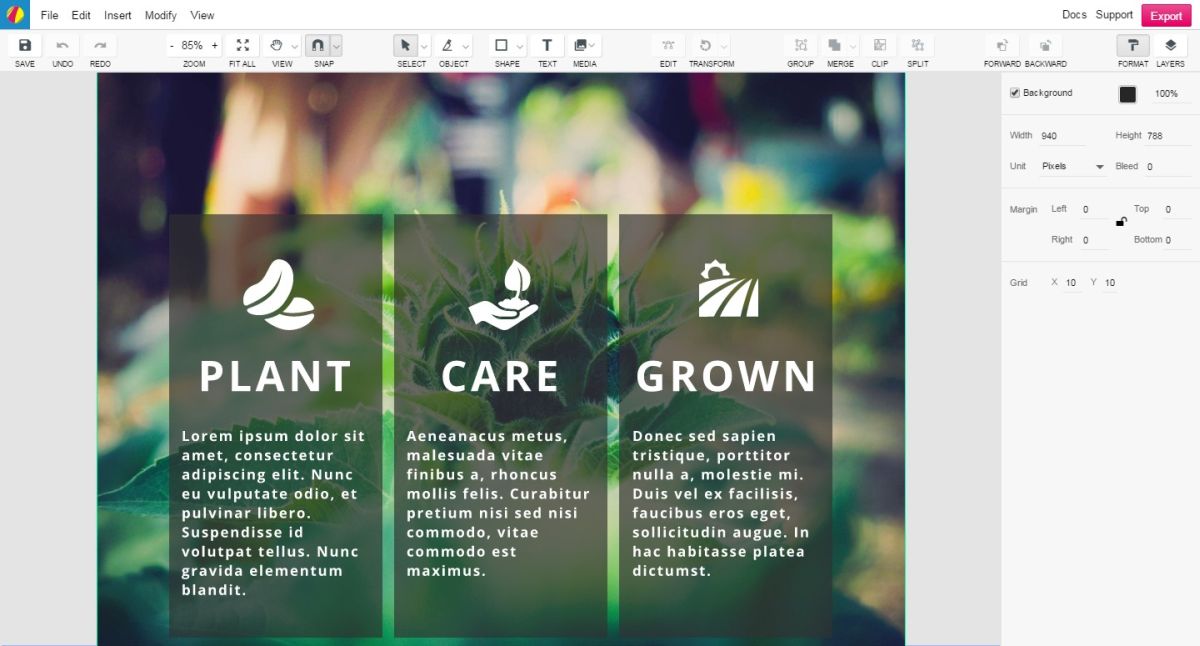Select the Text tool
The height and width of the screenshot is (646, 1200).
[x=547, y=45]
